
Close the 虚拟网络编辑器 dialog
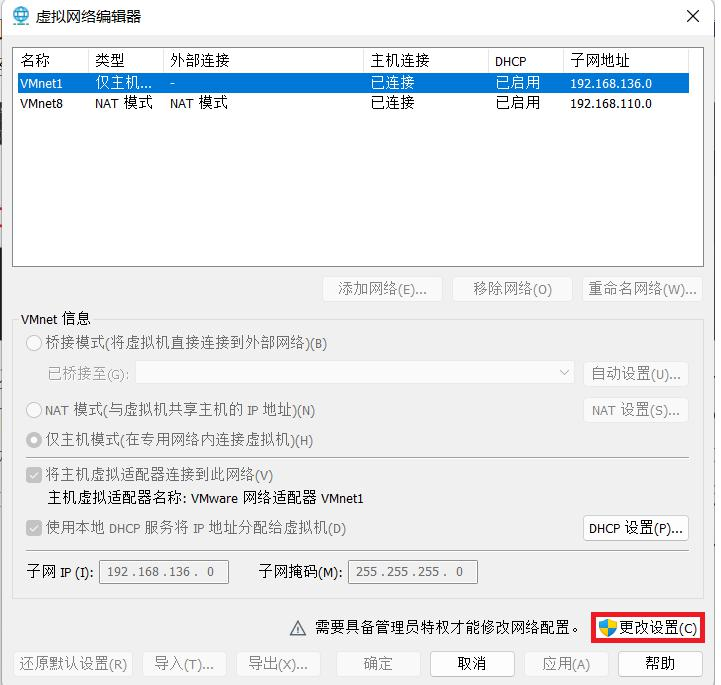pos(692,17)
